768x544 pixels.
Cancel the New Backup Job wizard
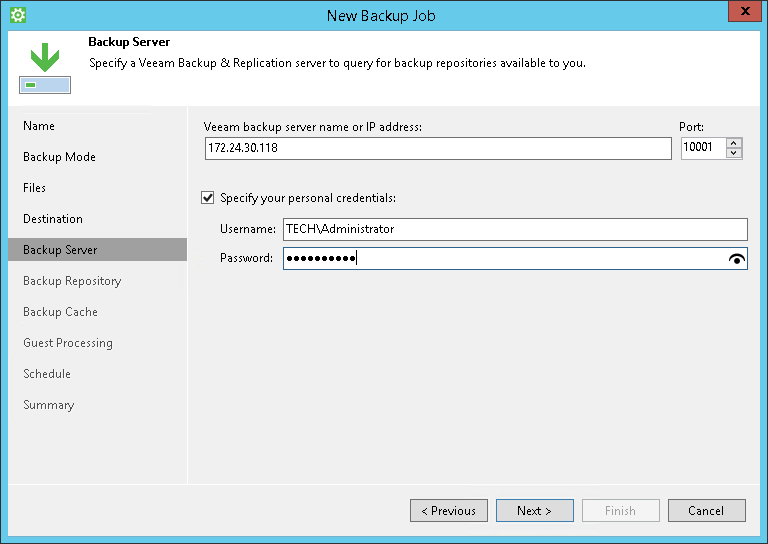click(706, 511)
